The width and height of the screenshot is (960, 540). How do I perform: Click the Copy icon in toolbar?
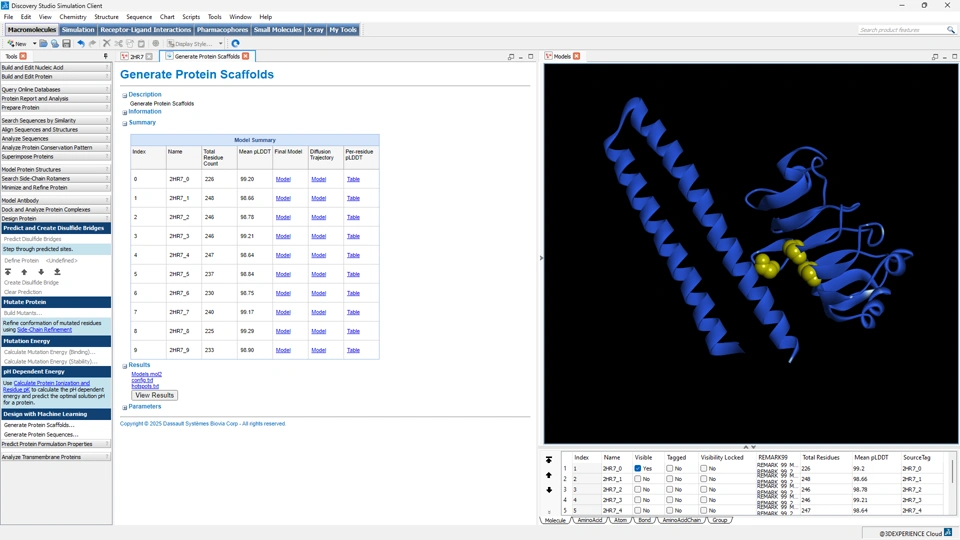(130, 43)
